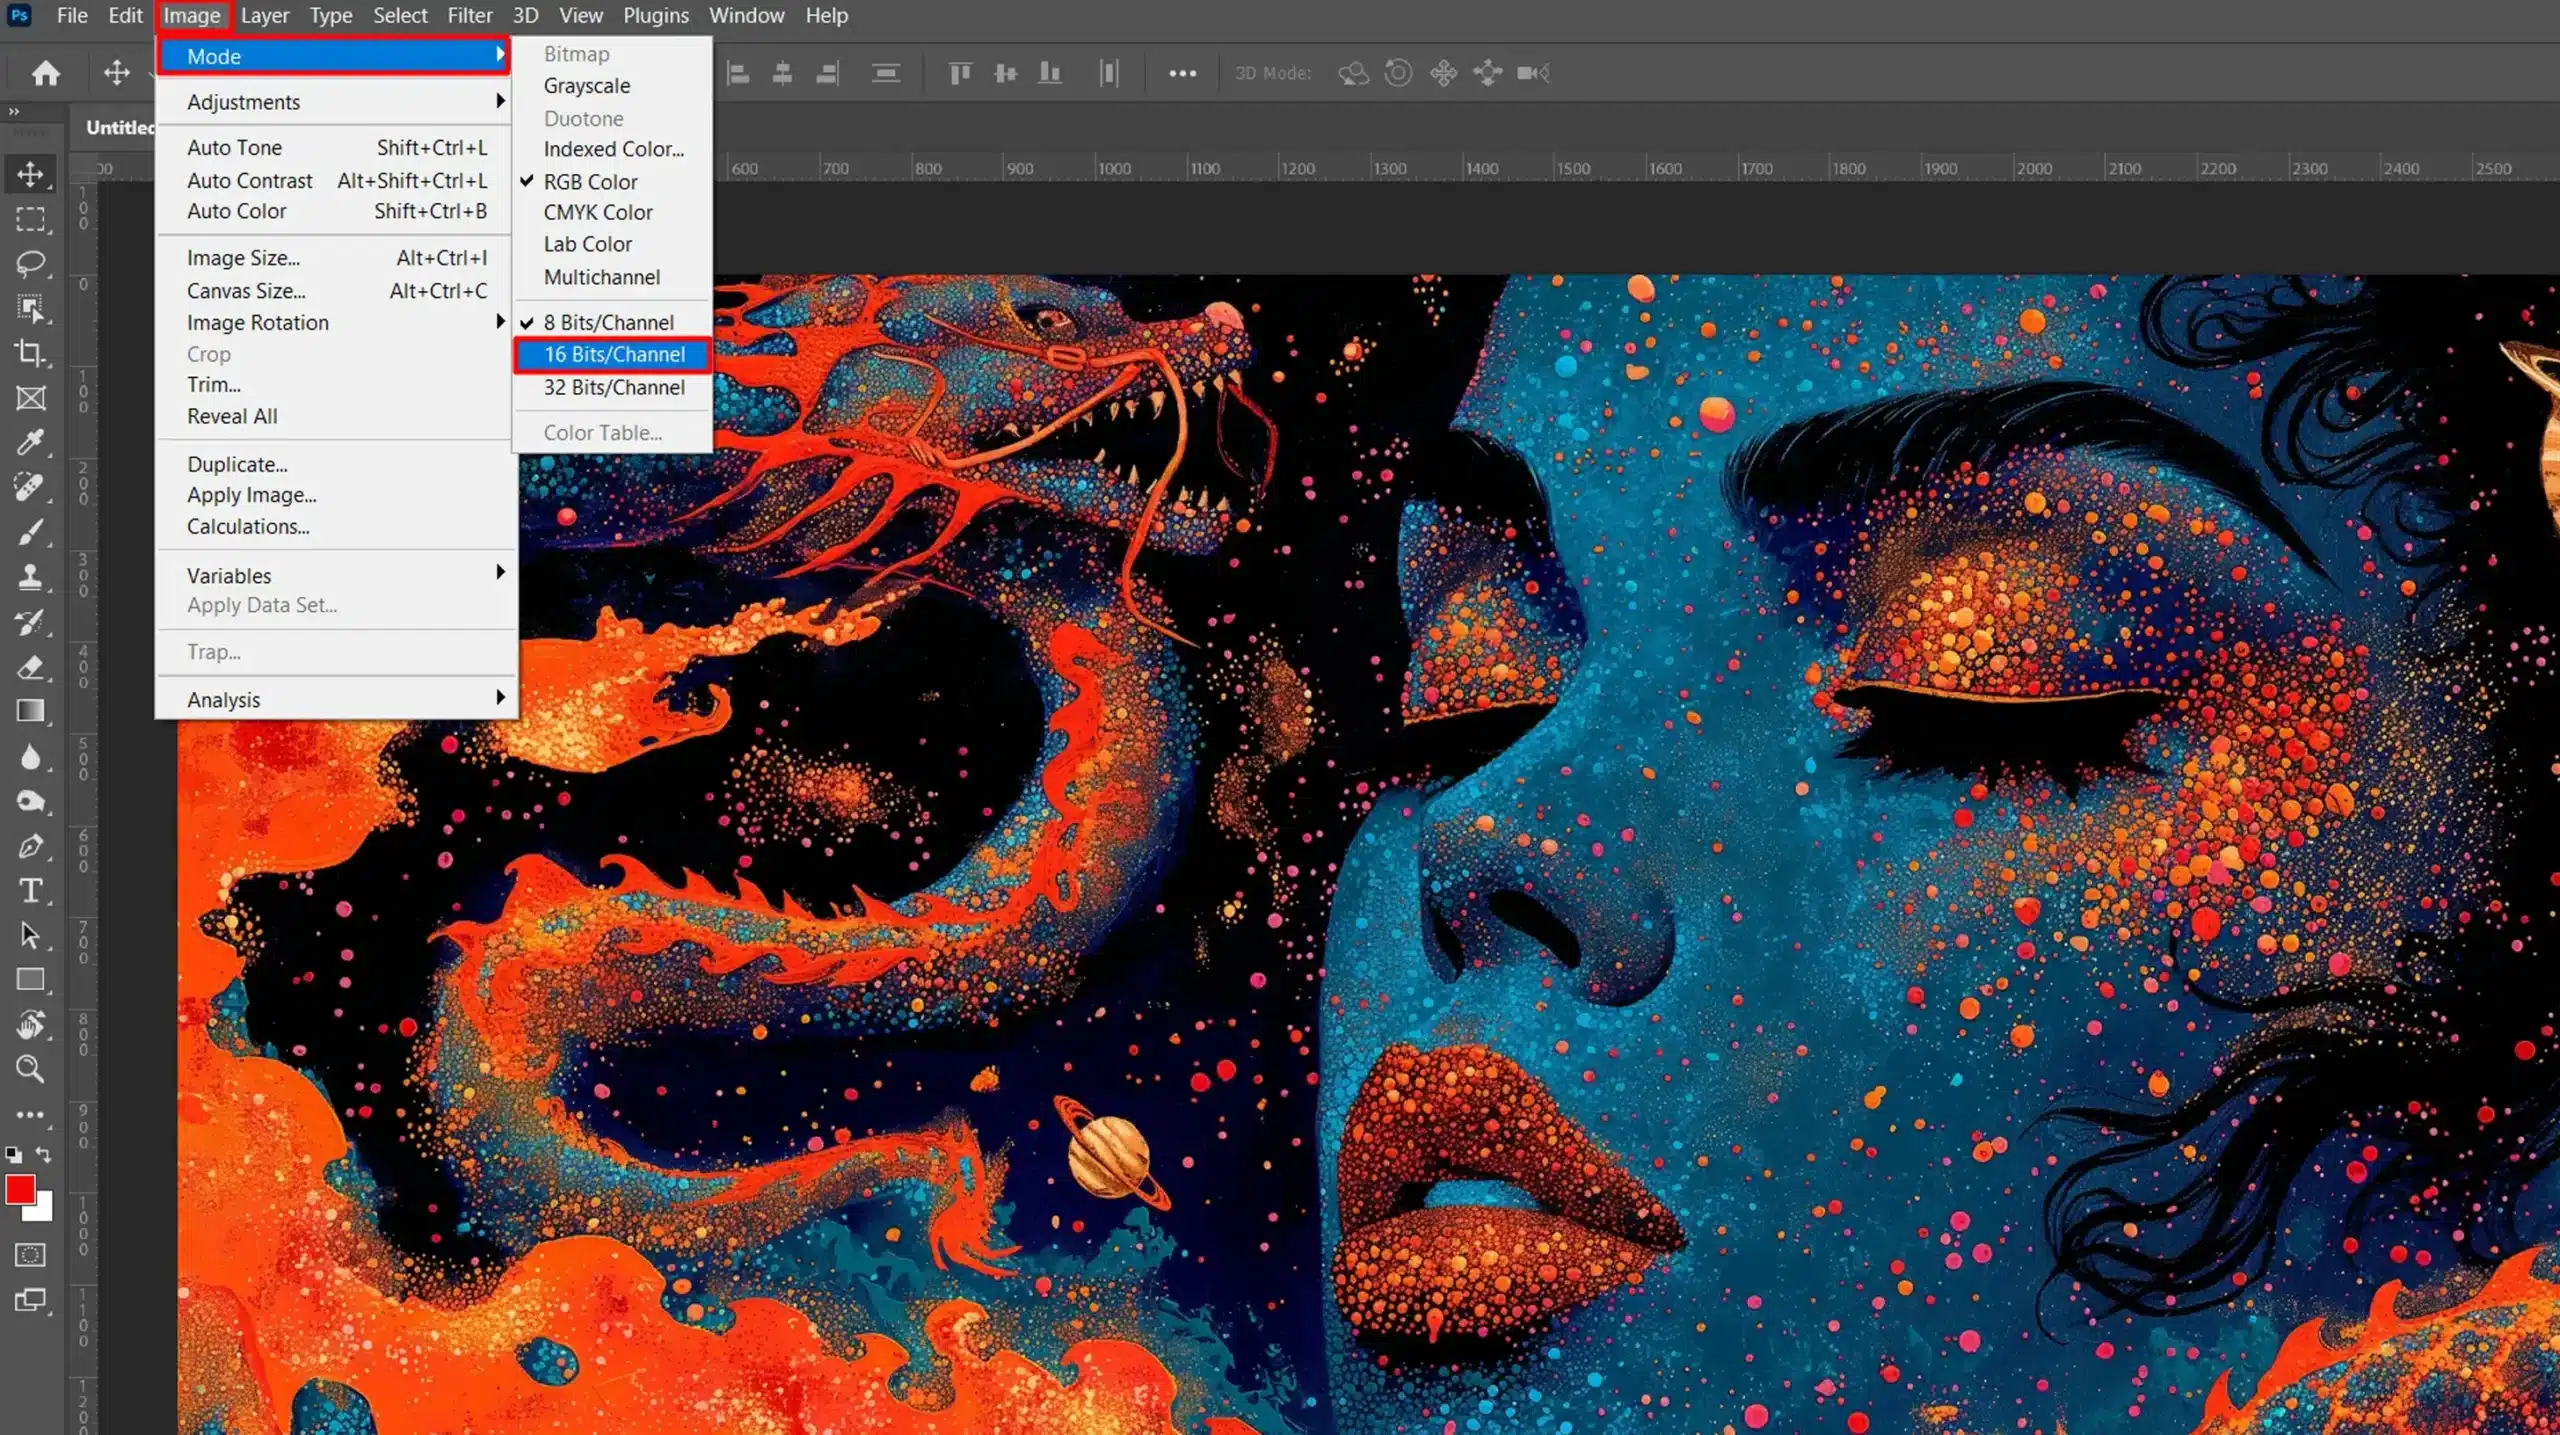Click Image Size menu entry

[334, 258]
